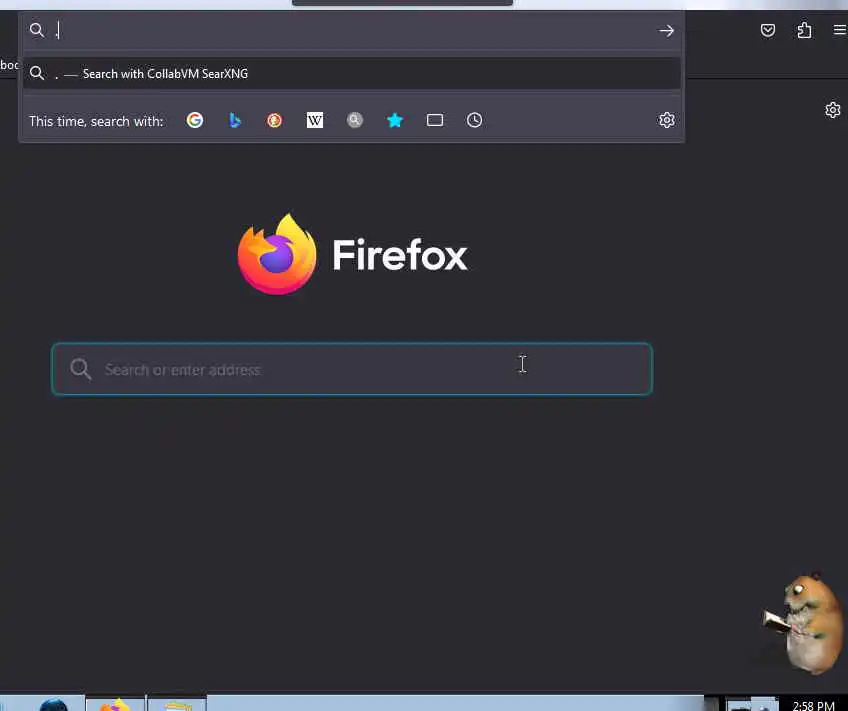Click the Go arrow in the address bar

tap(666, 31)
